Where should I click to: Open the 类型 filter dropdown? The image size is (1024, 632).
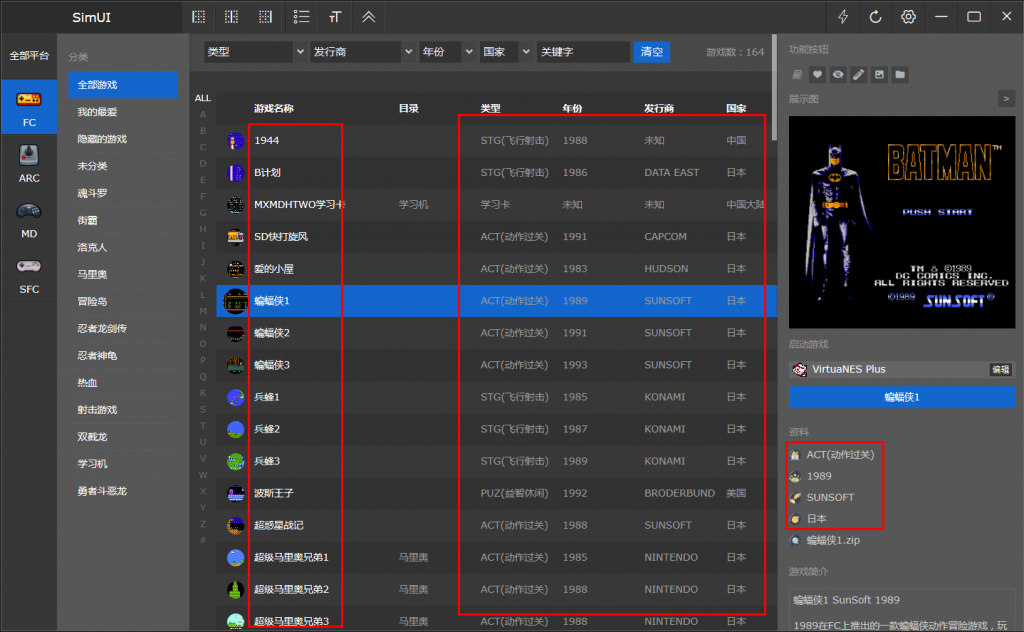coord(255,52)
